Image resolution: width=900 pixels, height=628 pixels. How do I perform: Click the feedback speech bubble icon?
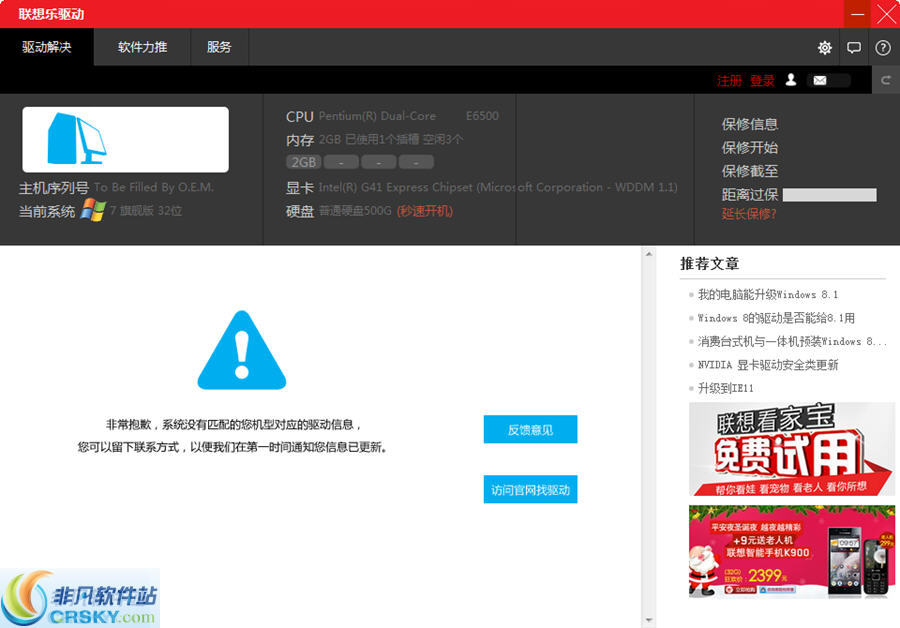[854, 47]
